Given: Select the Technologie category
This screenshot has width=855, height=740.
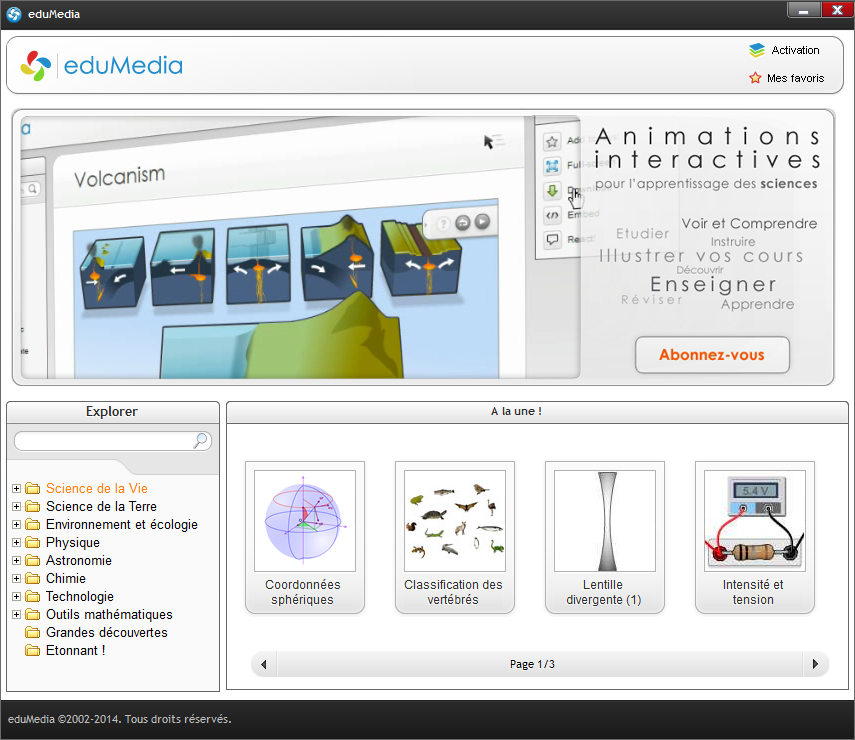Looking at the screenshot, I should click(80, 596).
